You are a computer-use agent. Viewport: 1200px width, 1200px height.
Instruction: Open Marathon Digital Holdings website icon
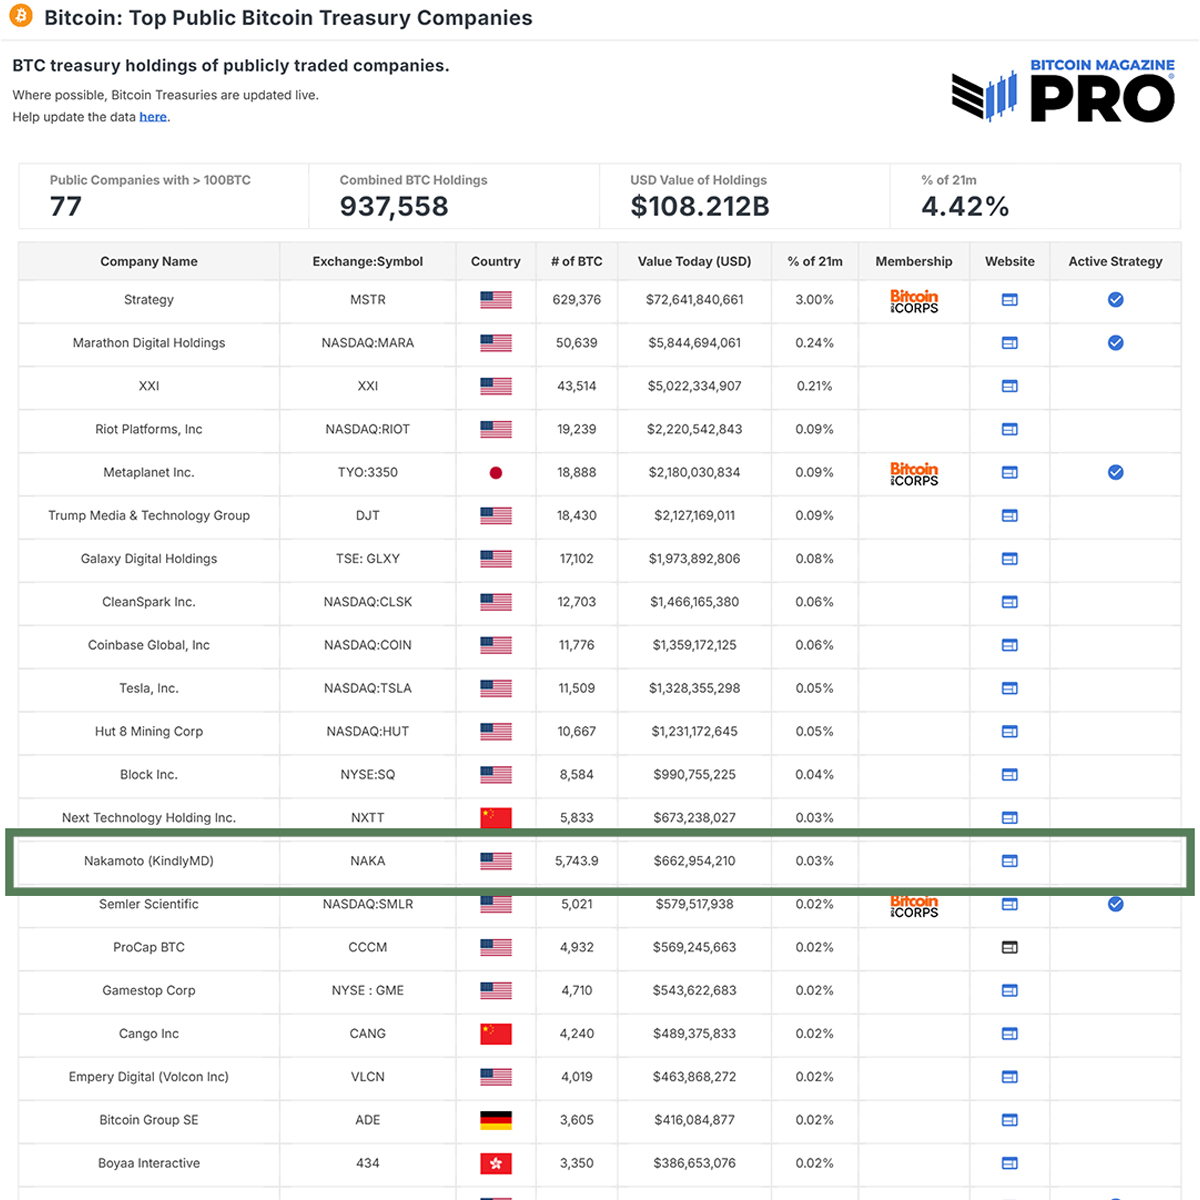(x=1010, y=343)
